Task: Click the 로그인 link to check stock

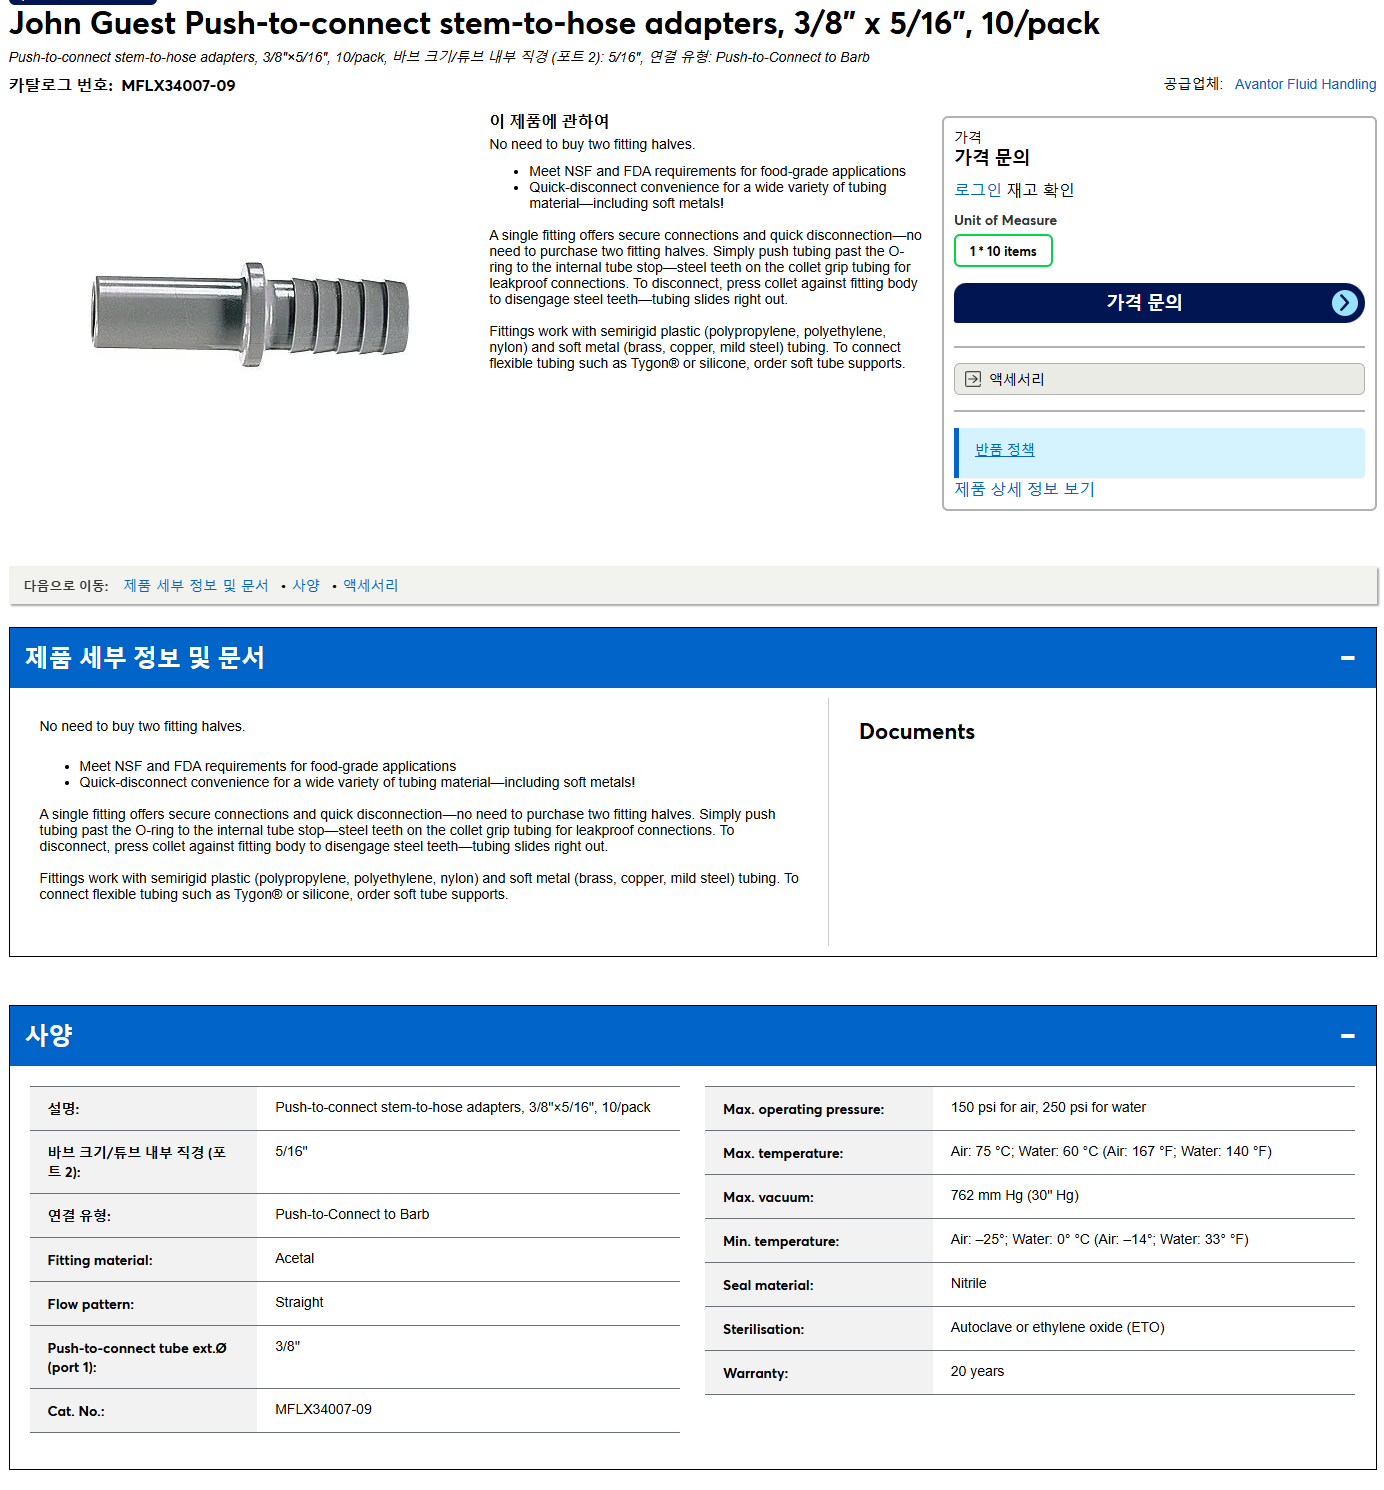Action: point(977,190)
